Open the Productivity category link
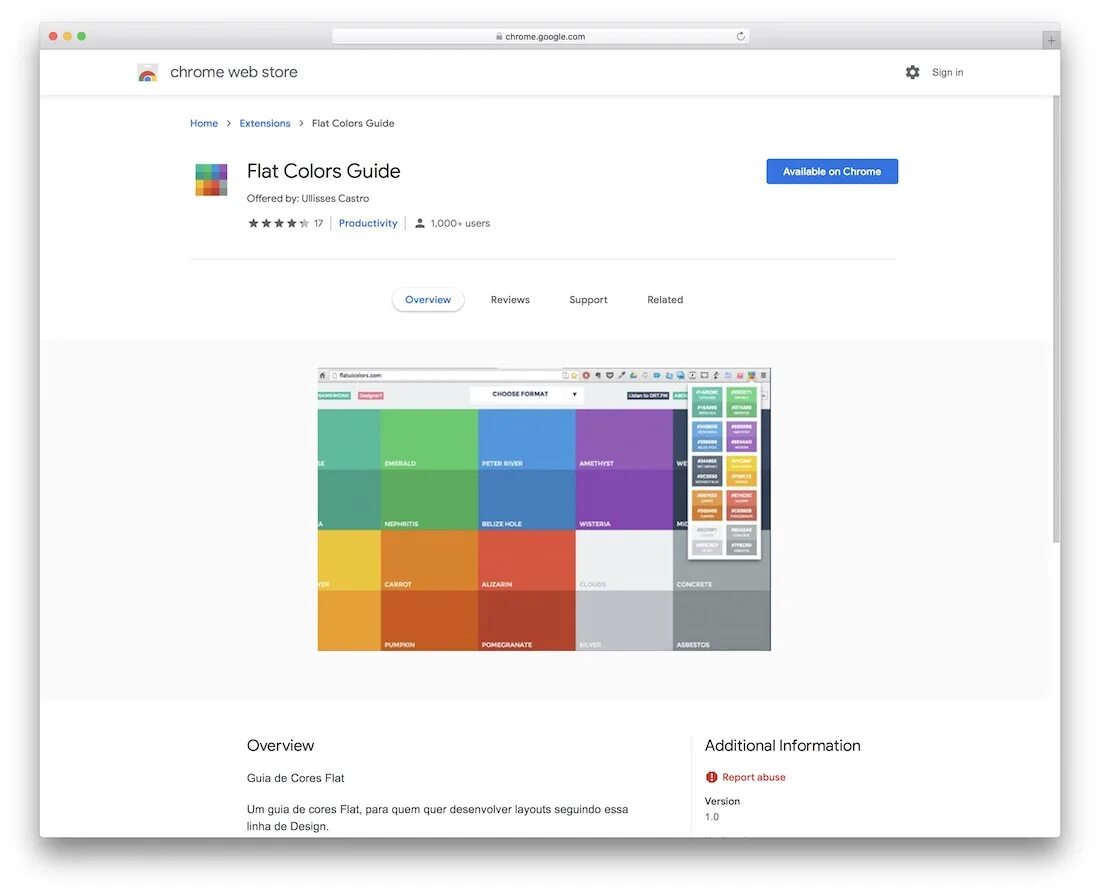The image size is (1100, 894). pyautogui.click(x=368, y=223)
